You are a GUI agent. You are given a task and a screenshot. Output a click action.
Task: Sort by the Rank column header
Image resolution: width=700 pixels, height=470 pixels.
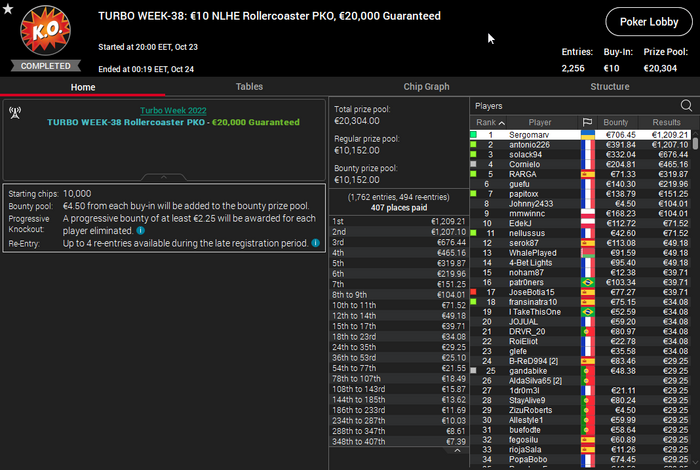[490, 122]
